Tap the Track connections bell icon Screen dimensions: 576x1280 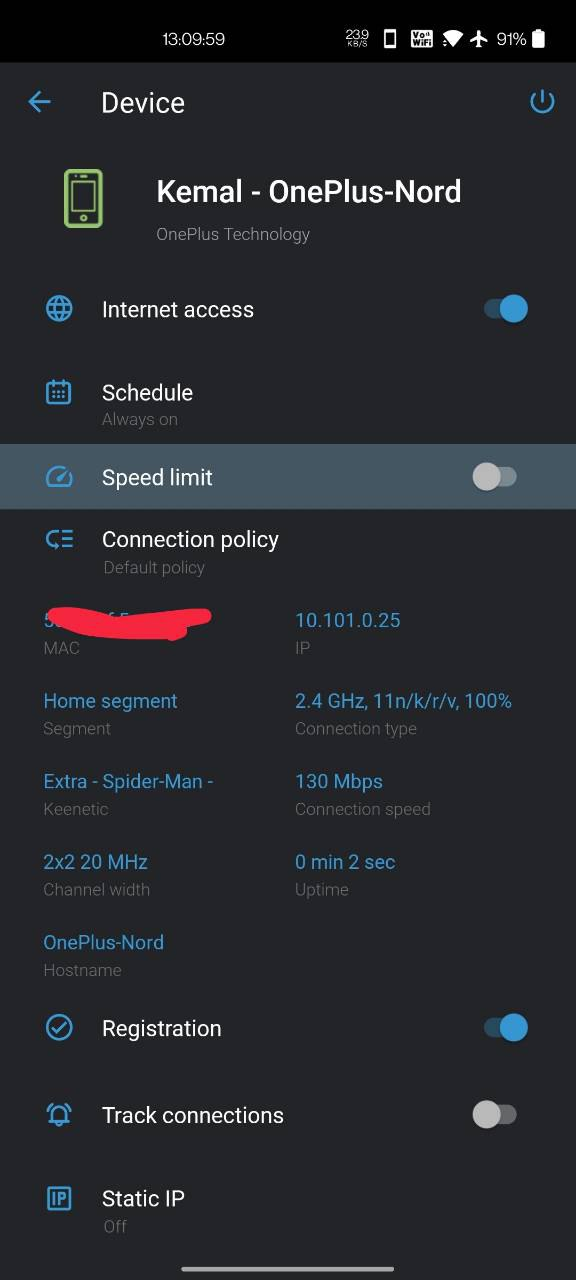click(x=59, y=1115)
